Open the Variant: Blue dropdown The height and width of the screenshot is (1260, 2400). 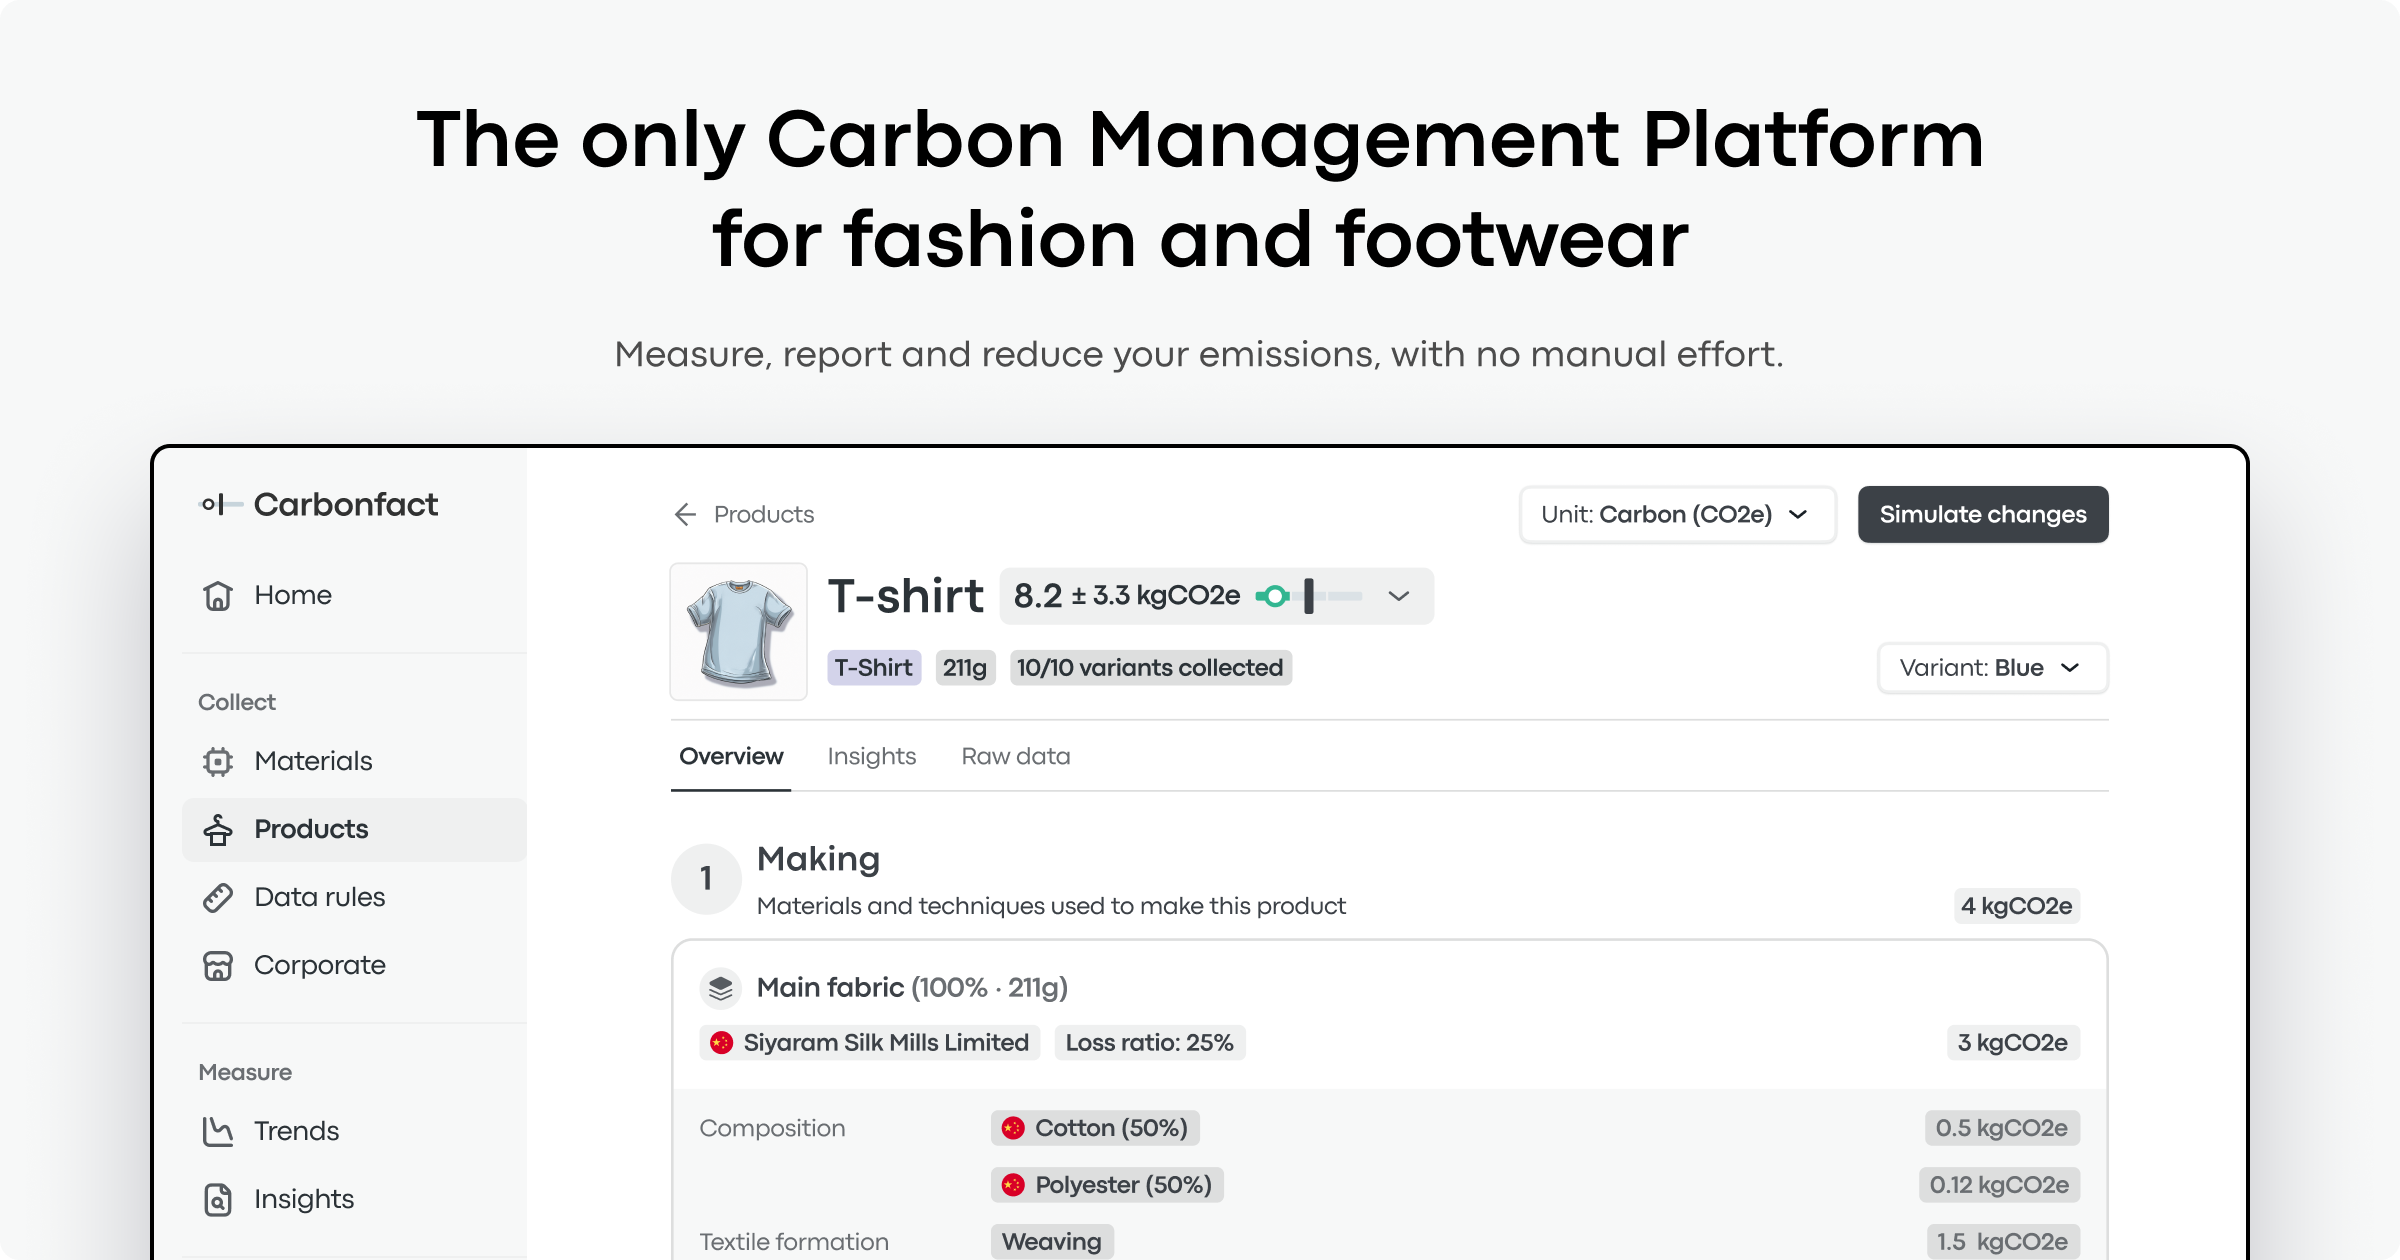coord(1991,668)
